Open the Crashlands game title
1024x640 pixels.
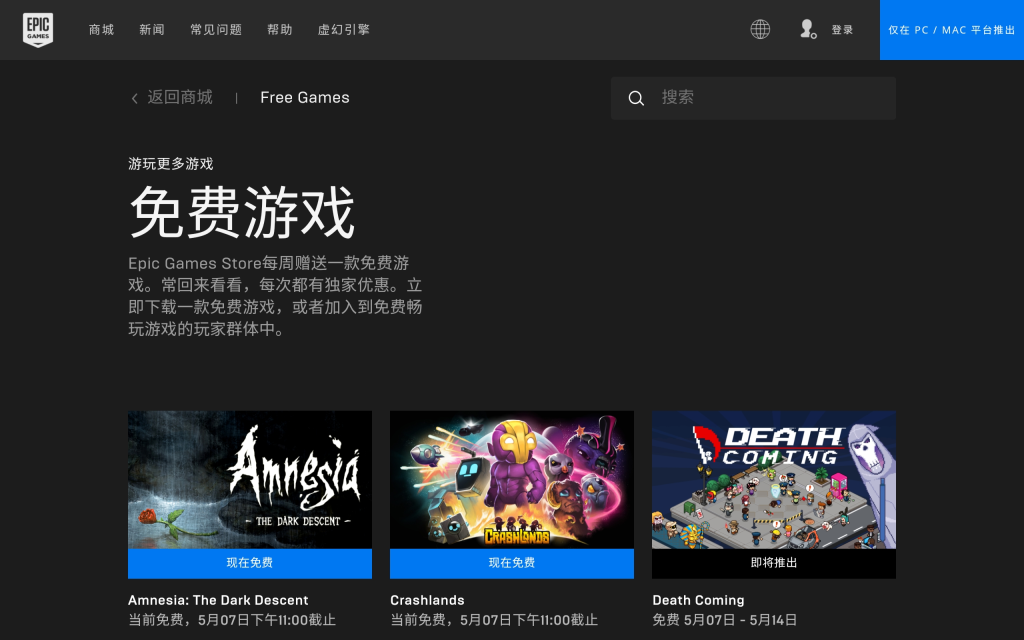click(x=427, y=600)
